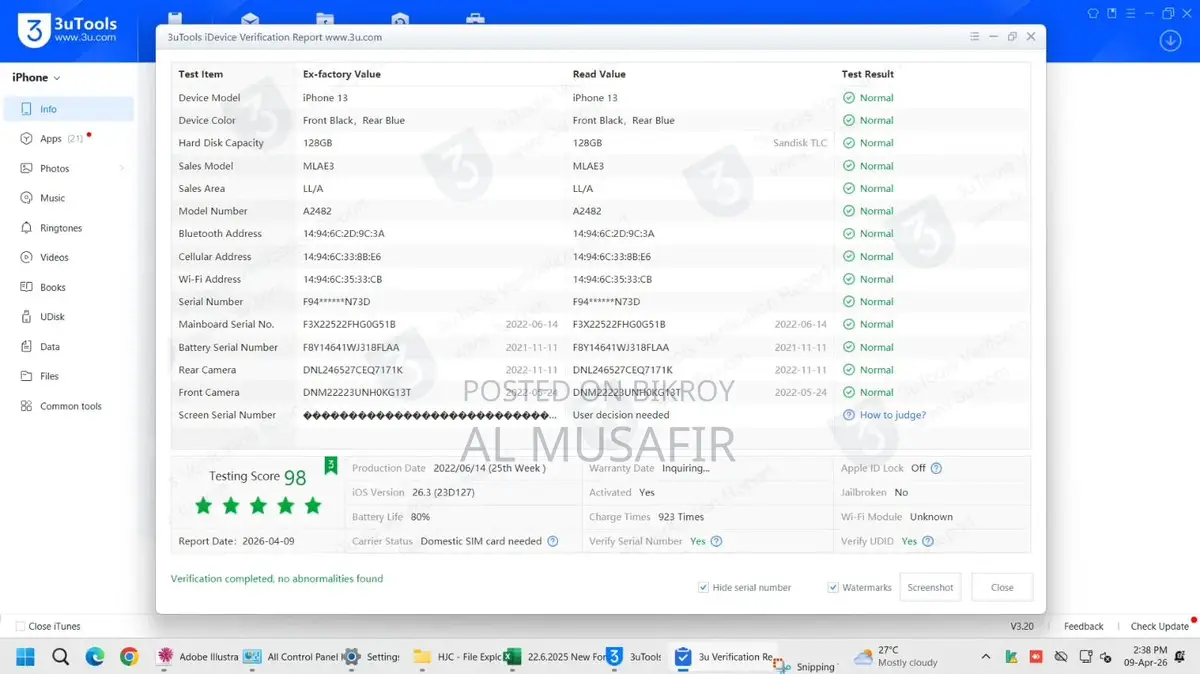The width and height of the screenshot is (1200, 674).
Task: Open report dialog list menu icon
Action: (975, 37)
